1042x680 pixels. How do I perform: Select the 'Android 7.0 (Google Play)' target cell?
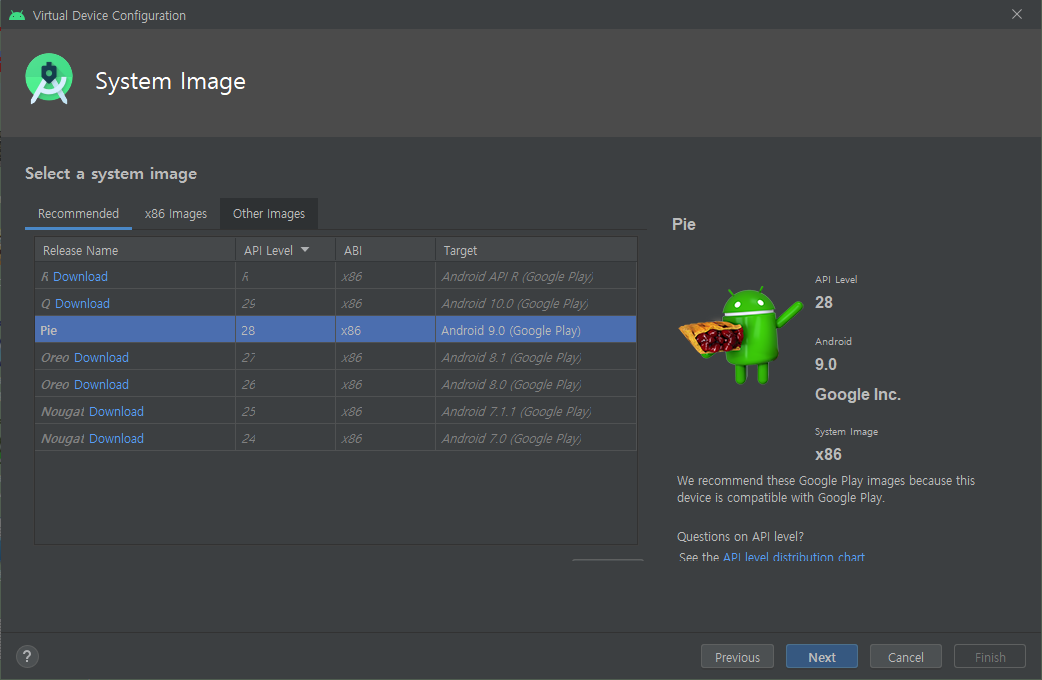click(536, 439)
